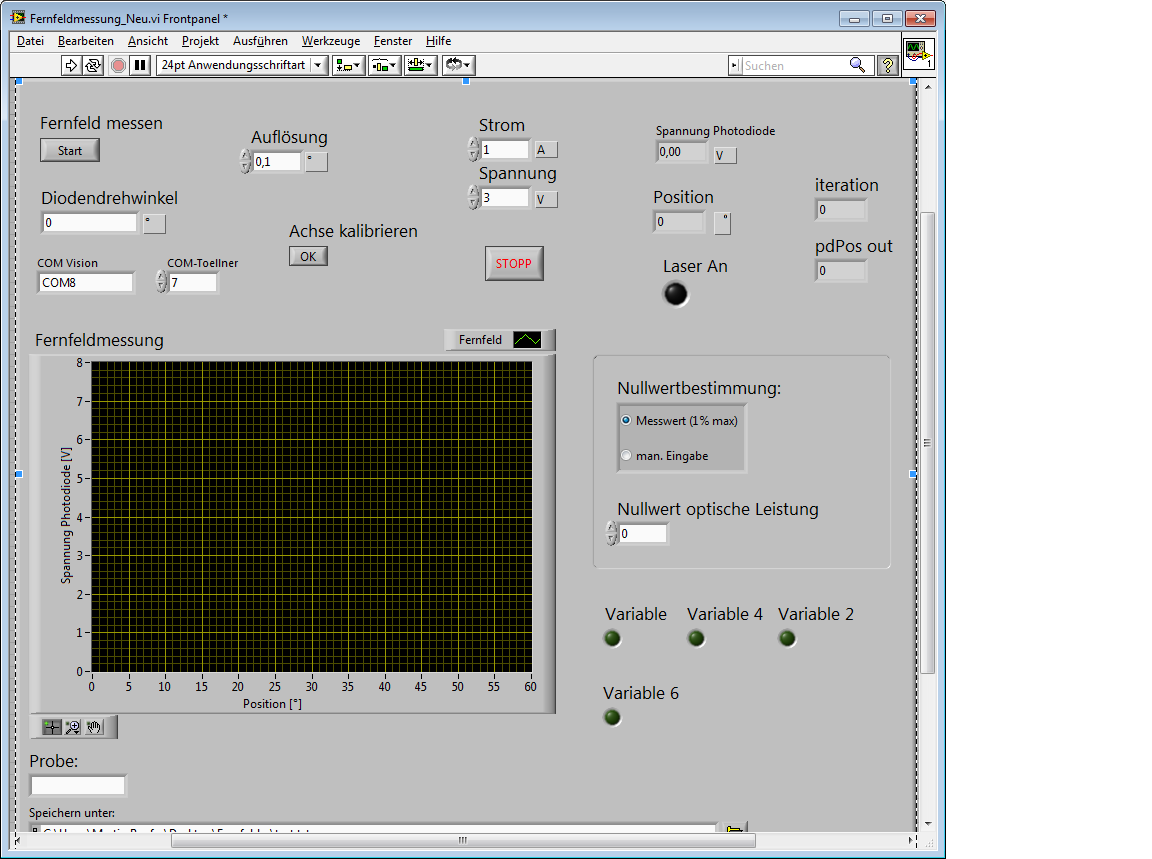Expand the Reorder dropdown in toolbar
1152x859 pixels.
click(458, 65)
